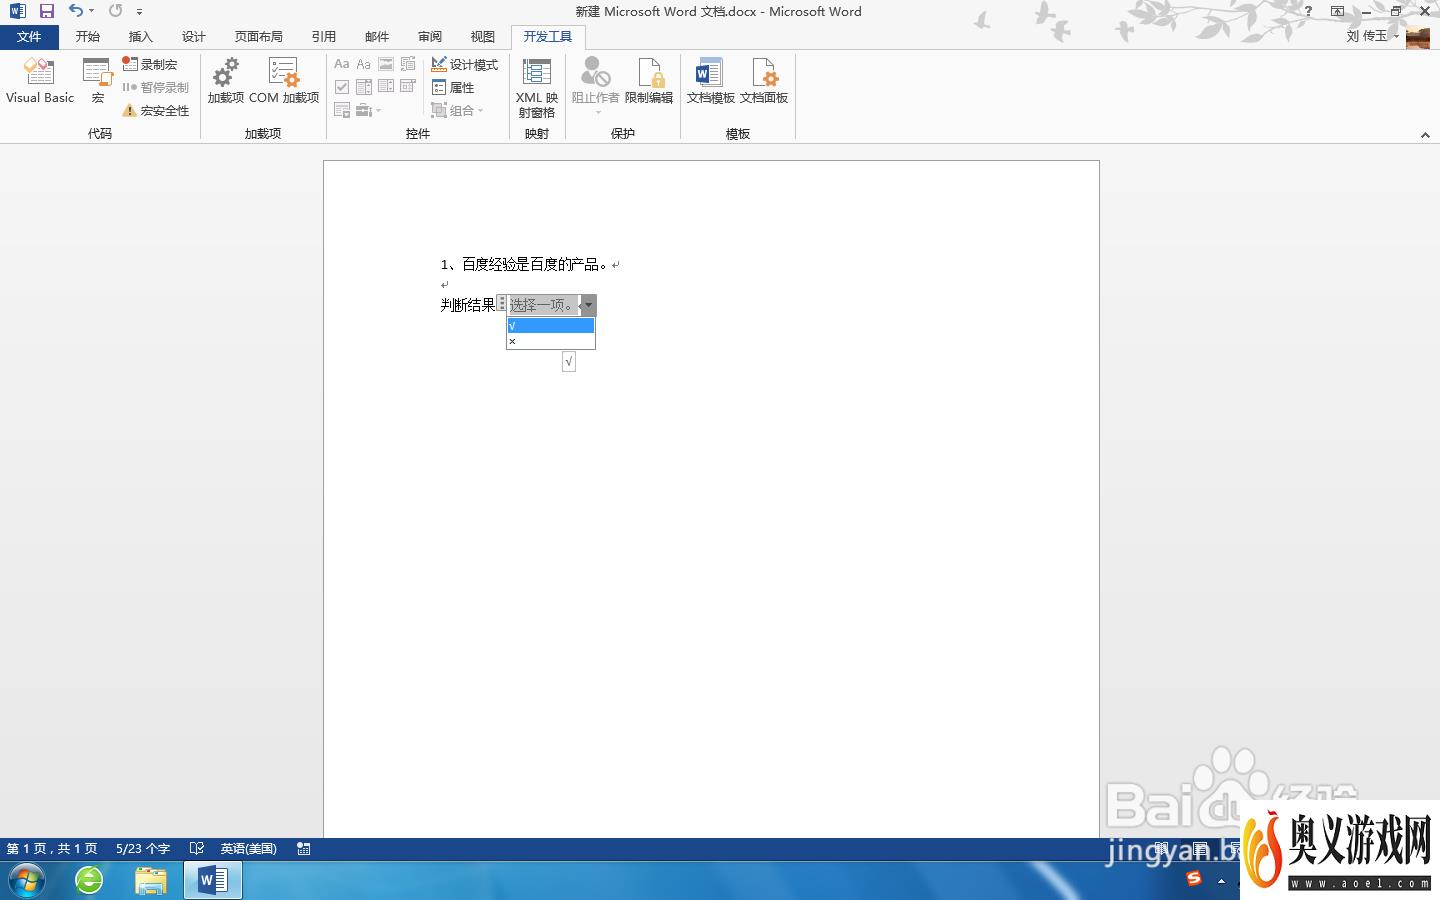The width and height of the screenshot is (1440, 900).
Task: Toggle the content control dropdown arrow
Action: pos(589,305)
